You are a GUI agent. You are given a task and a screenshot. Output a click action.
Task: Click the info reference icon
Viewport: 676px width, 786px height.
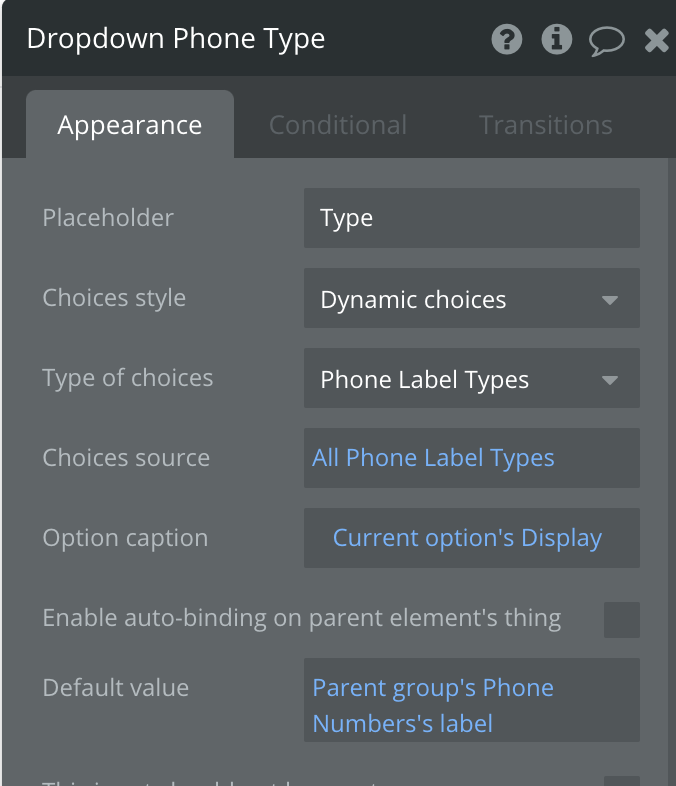(x=556, y=39)
